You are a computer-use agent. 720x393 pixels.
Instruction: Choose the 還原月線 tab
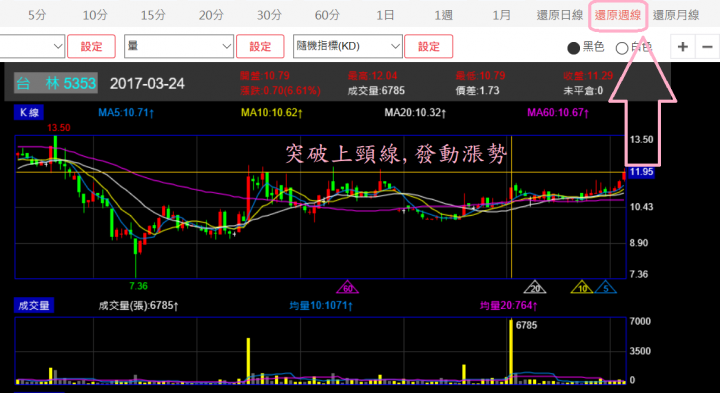[x=676, y=15]
